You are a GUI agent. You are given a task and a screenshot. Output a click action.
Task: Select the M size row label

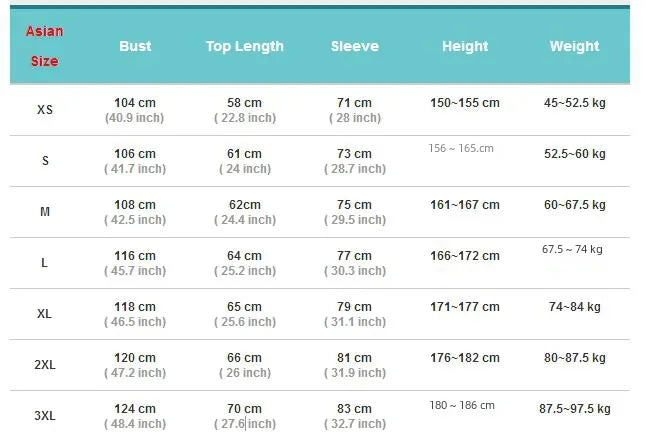[45, 212]
